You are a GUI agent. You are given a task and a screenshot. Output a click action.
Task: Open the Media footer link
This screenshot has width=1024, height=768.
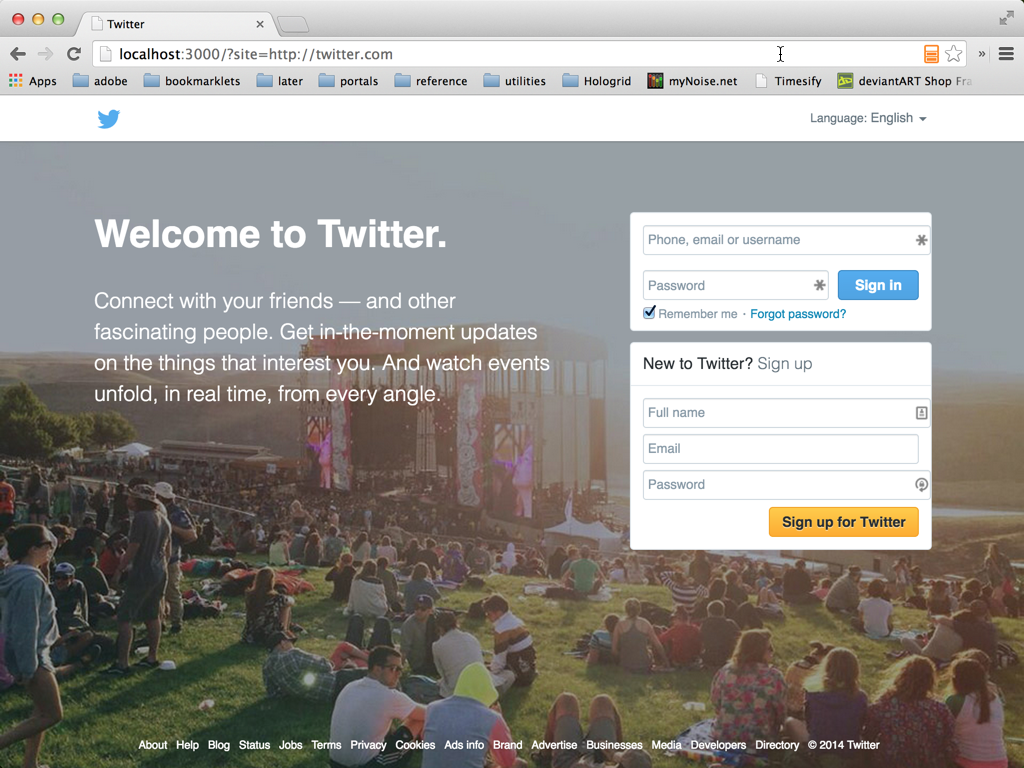667,745
